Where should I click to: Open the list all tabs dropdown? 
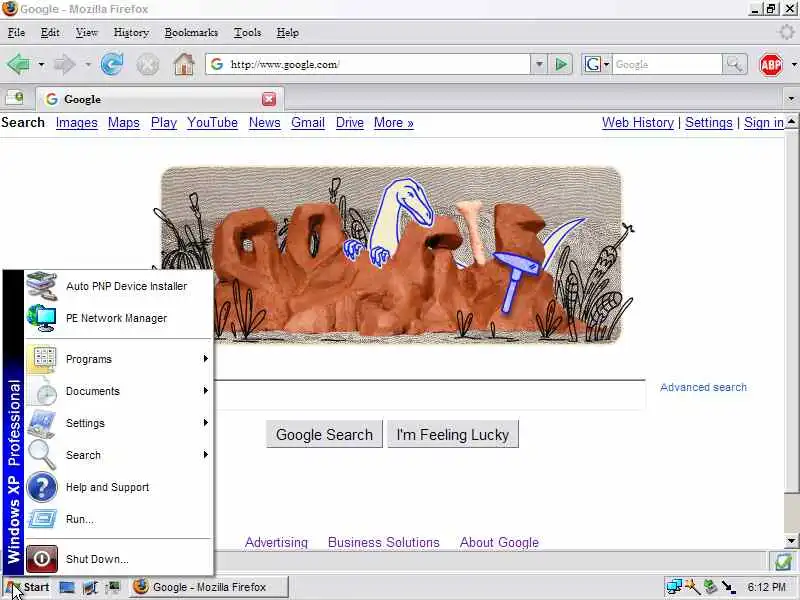coord(791,98)
